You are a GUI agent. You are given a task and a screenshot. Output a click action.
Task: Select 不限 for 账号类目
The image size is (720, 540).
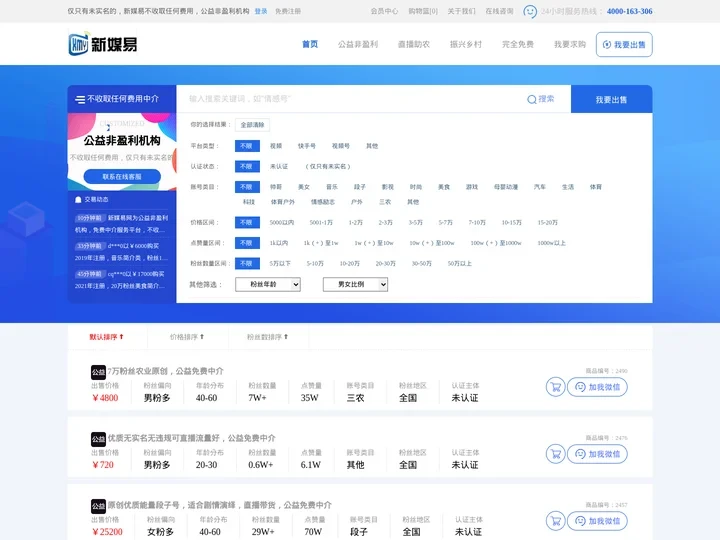(247, 187)
